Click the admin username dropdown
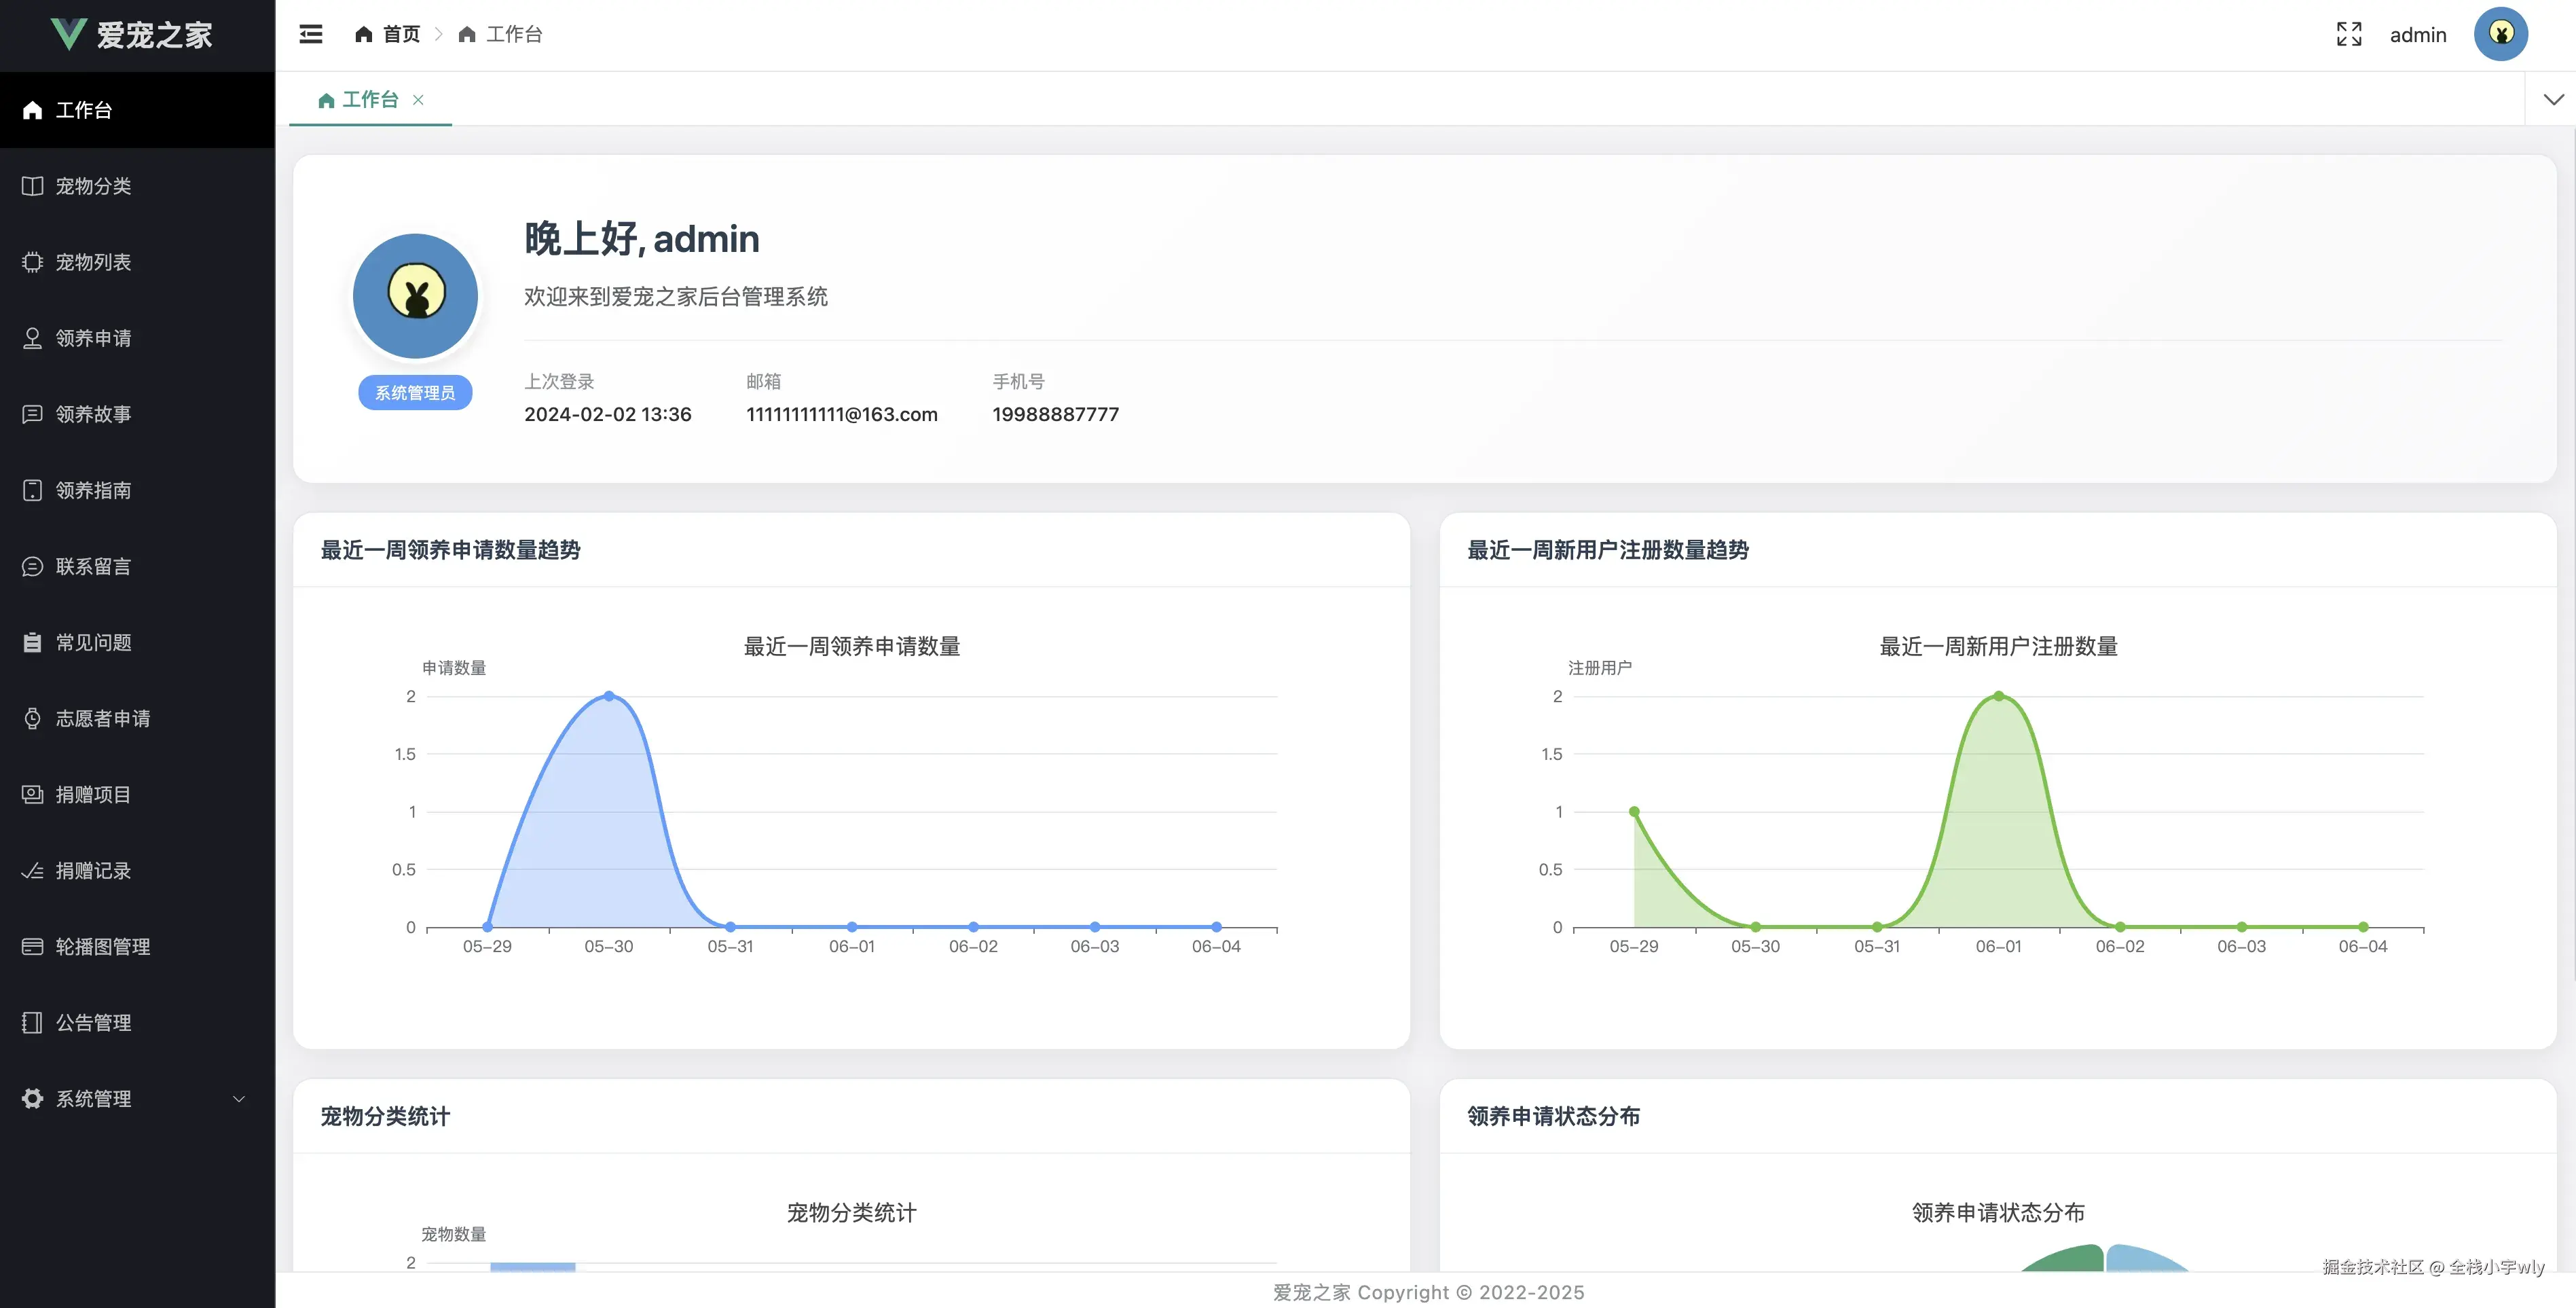The width and height of the screenshot is (2576, 1308). tap(2417, 35)
